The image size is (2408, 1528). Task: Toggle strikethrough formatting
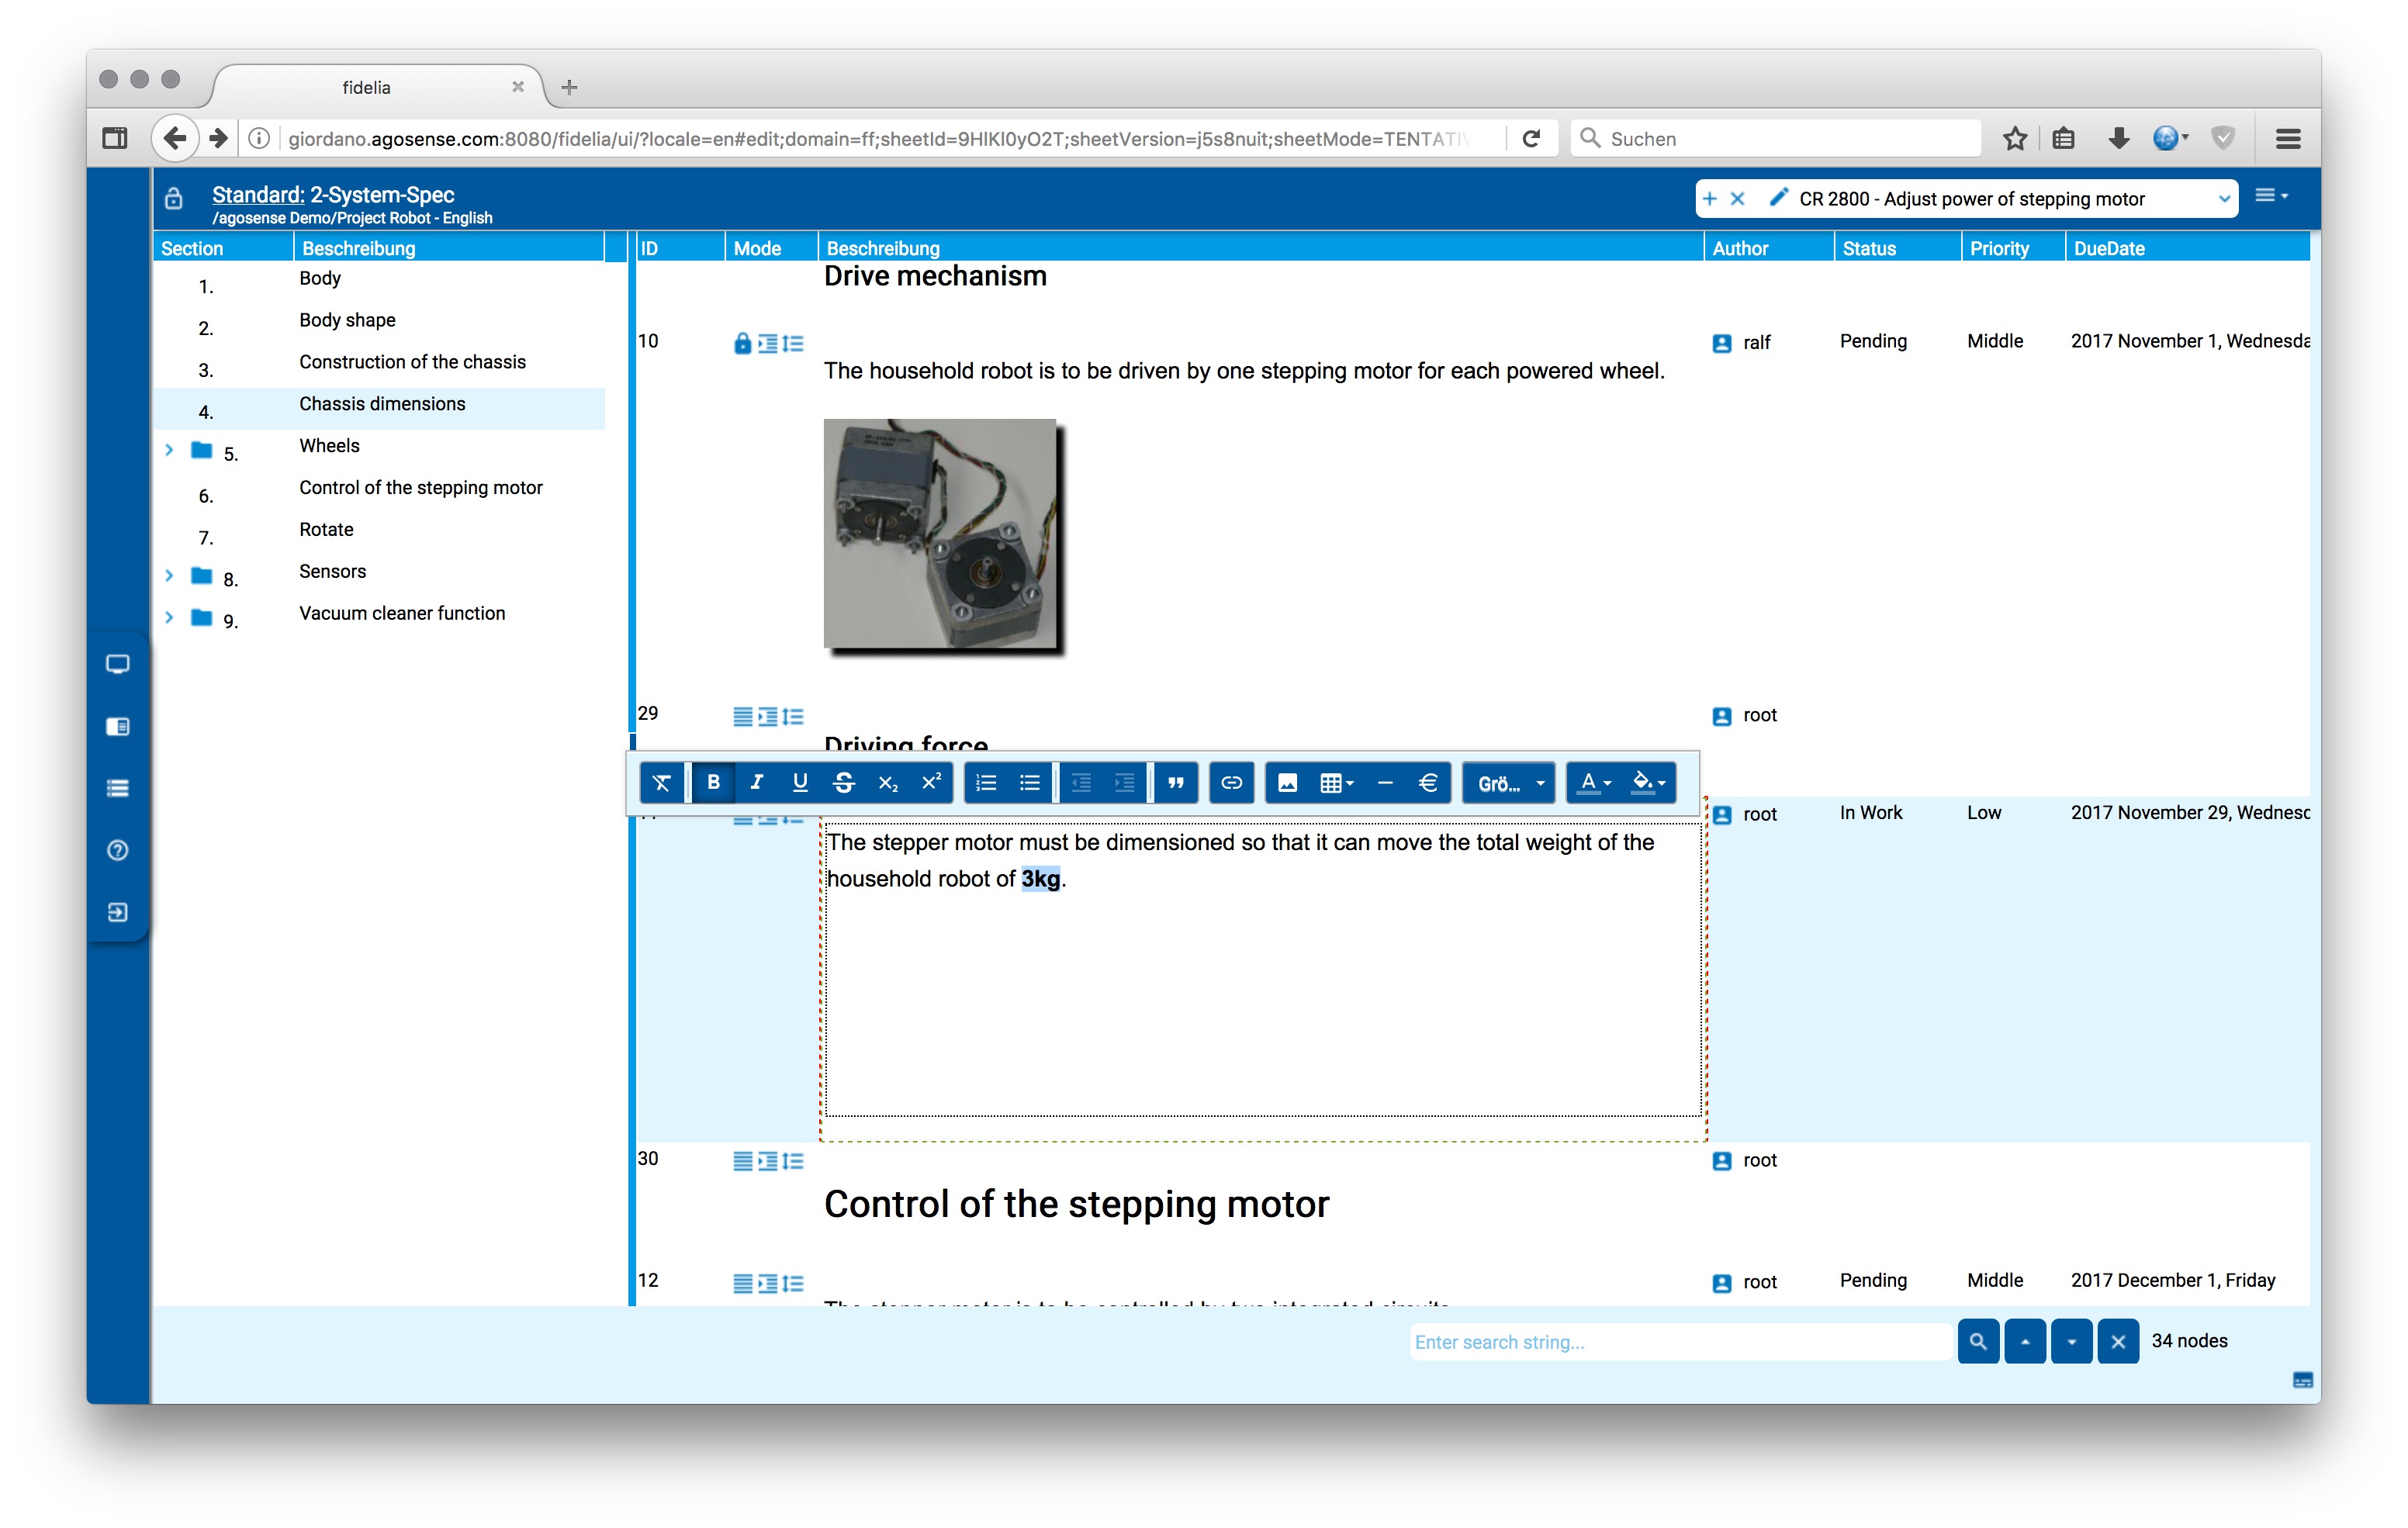tap(843, 783)
